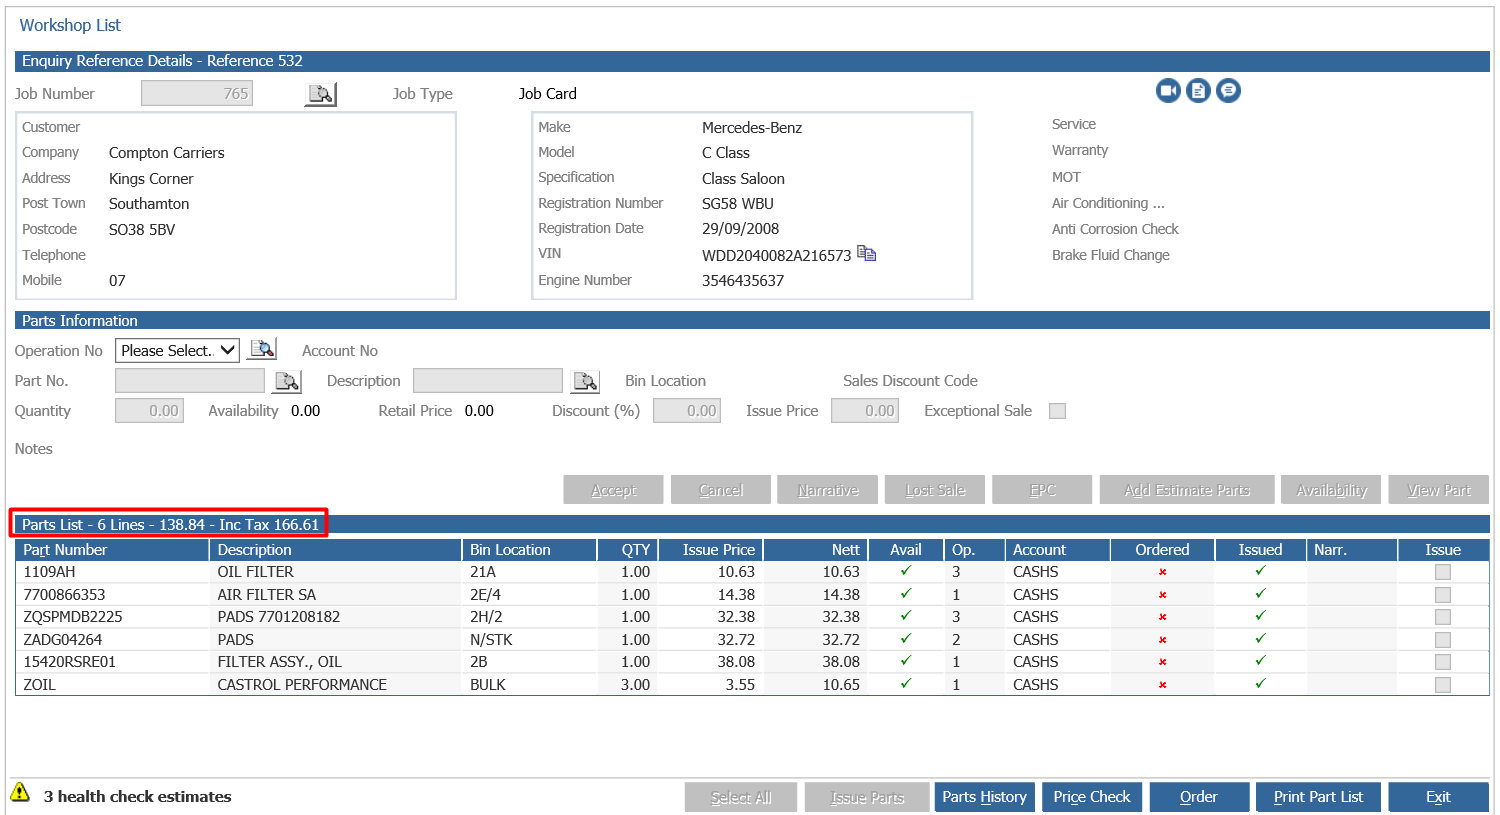Click the Avail tick for ZOIL row
1500x815 pixels.
point(906,684)
